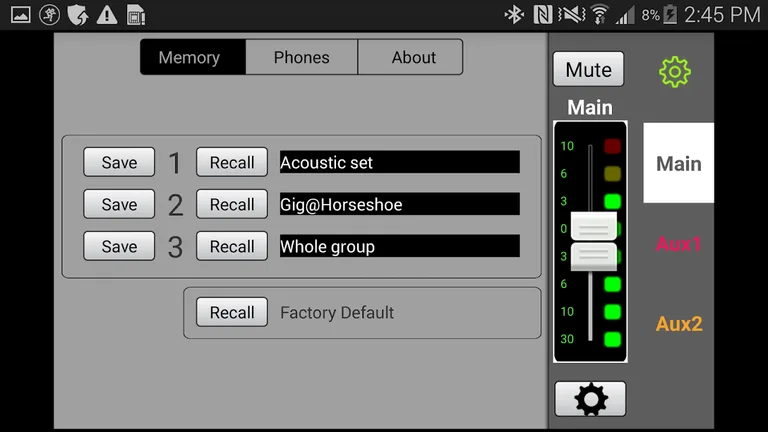Image resolution: width=768 pixels, height=432 pixels.
Task: Open the warning triangle notification
Action: (x=107, y=15)
